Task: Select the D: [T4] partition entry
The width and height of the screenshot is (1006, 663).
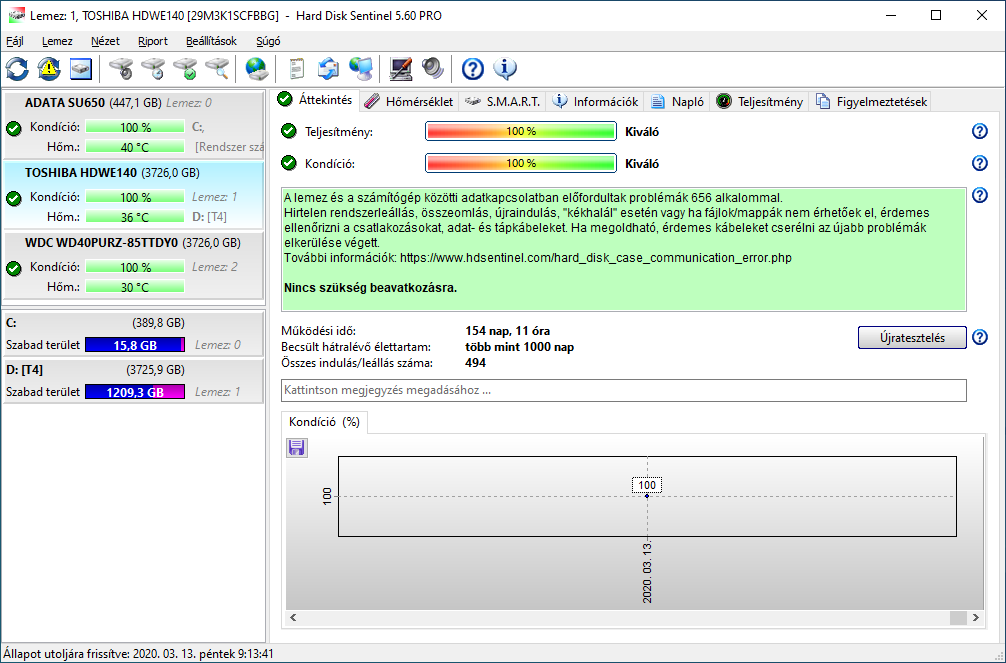Action: click(x=133, y=381)
